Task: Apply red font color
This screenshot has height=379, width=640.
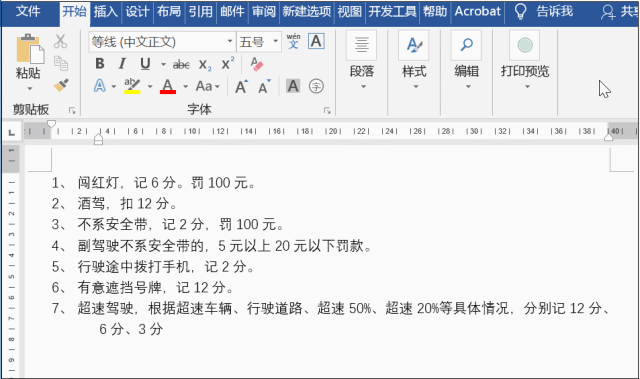Action: coord(168,86)
